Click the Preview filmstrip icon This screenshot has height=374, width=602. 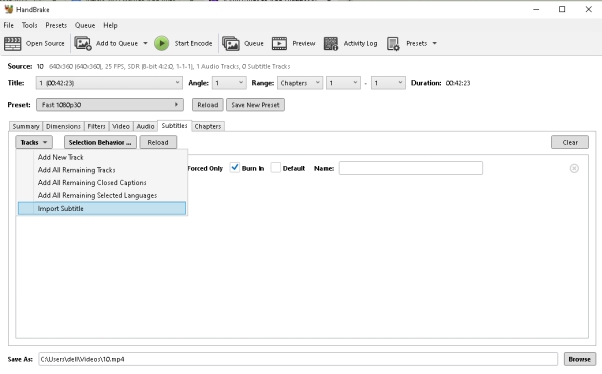coord(279,43)
